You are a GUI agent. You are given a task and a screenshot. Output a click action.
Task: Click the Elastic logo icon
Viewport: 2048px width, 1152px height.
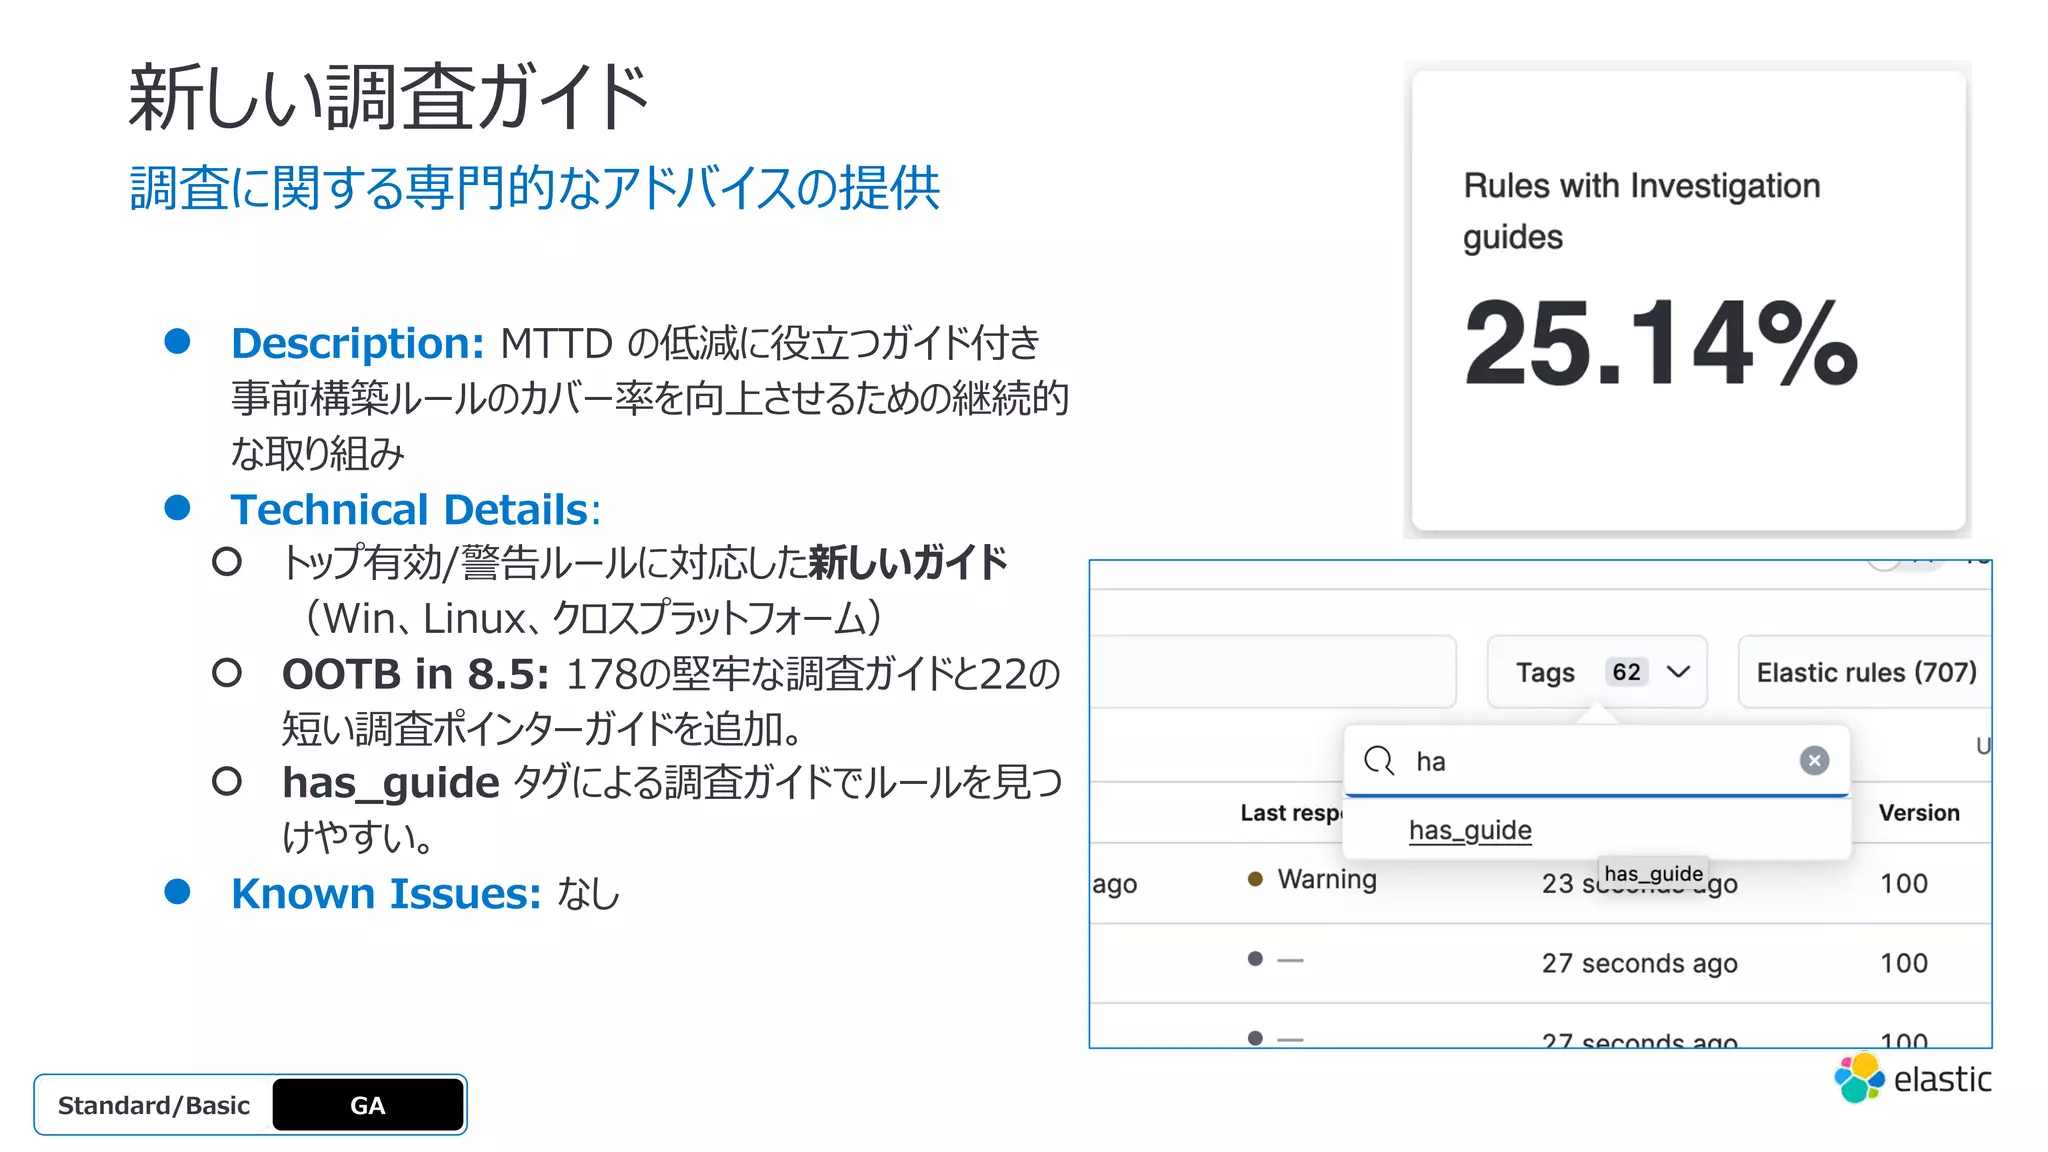(1859, 1078)
